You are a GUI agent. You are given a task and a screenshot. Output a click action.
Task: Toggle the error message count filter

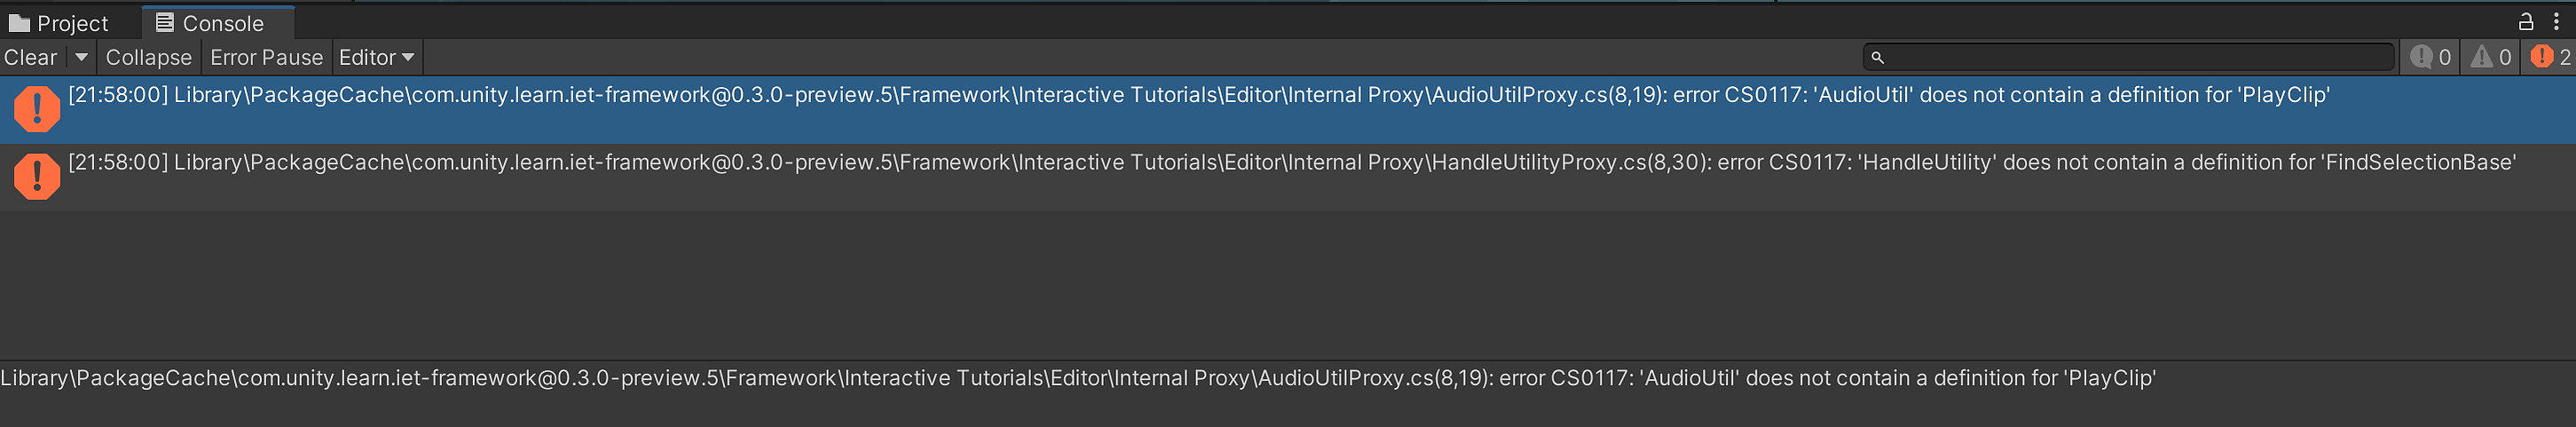(x=2549, y=57)
